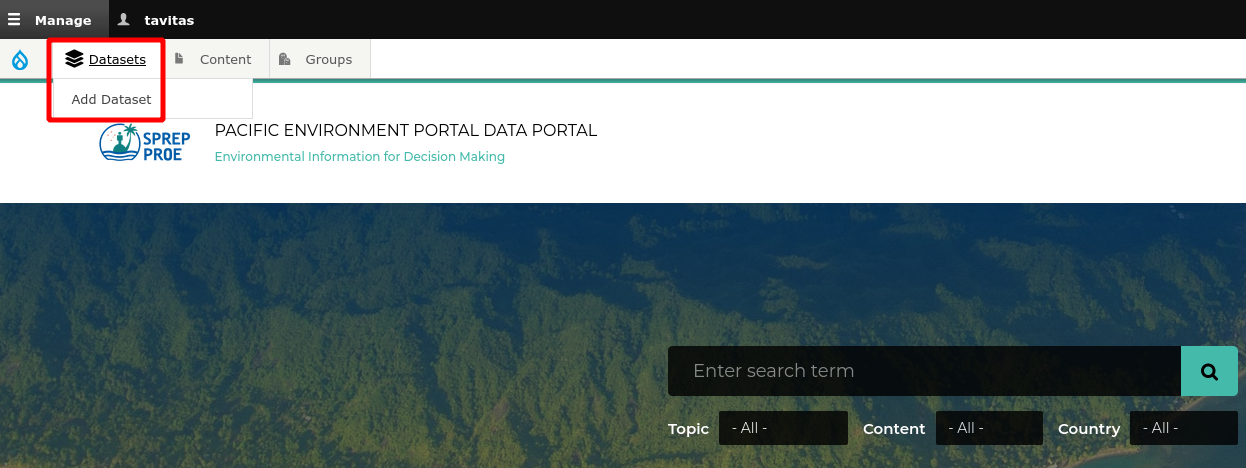This screenshot has height=468, width=1246.
Task: Click the icon beside Groups
Action: [x=285, y=59]
